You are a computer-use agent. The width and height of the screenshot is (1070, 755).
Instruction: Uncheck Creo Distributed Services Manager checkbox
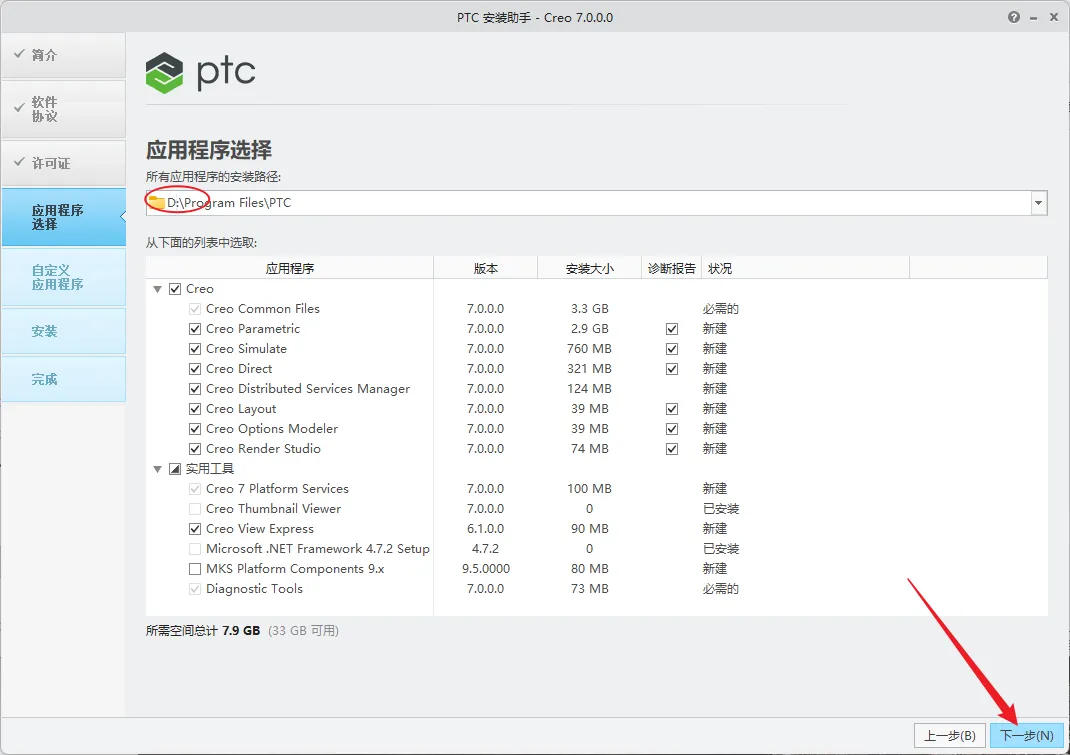(194, 389)
